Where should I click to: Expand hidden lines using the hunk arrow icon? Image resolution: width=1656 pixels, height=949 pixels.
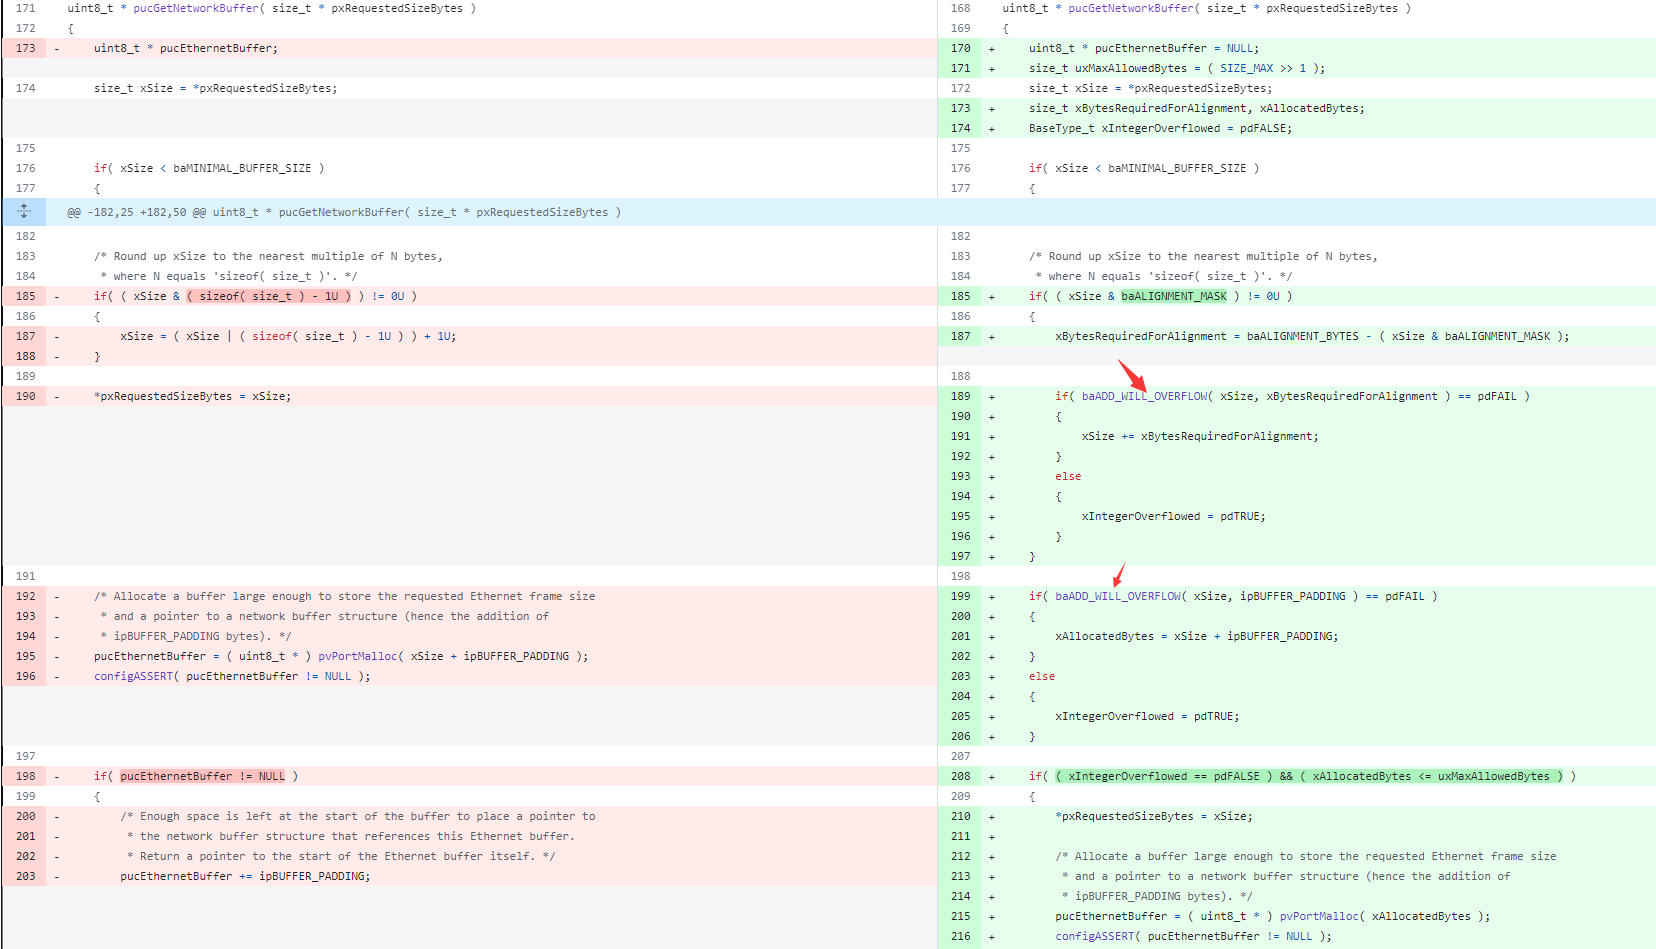click(x=24, y=211)
